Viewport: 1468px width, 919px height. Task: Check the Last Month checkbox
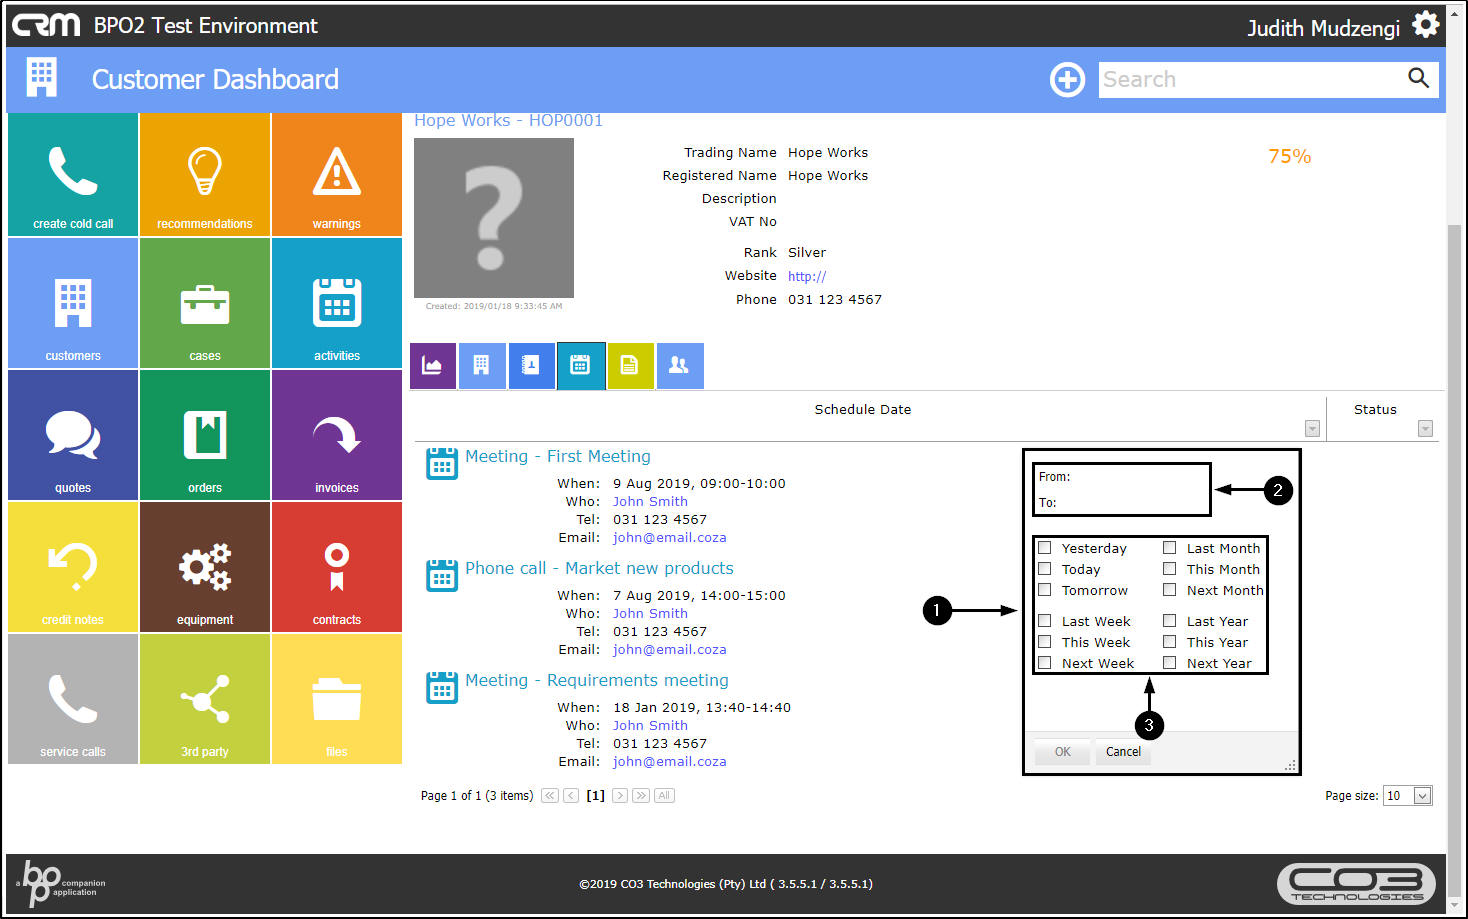(1169, 548)
